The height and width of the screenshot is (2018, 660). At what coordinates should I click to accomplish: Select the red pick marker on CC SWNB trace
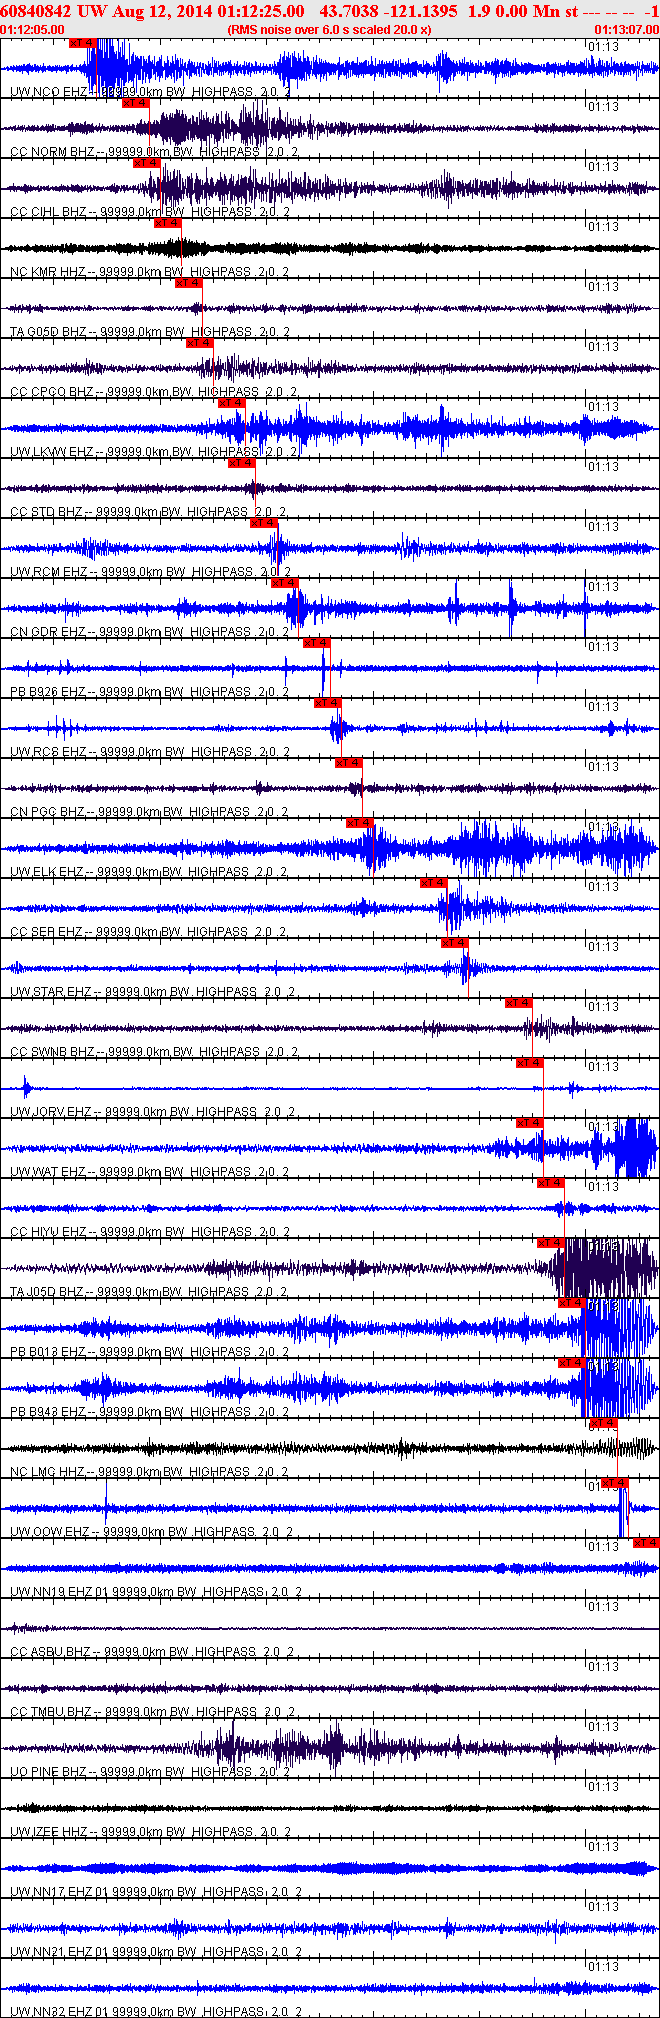click(518, 1003)
